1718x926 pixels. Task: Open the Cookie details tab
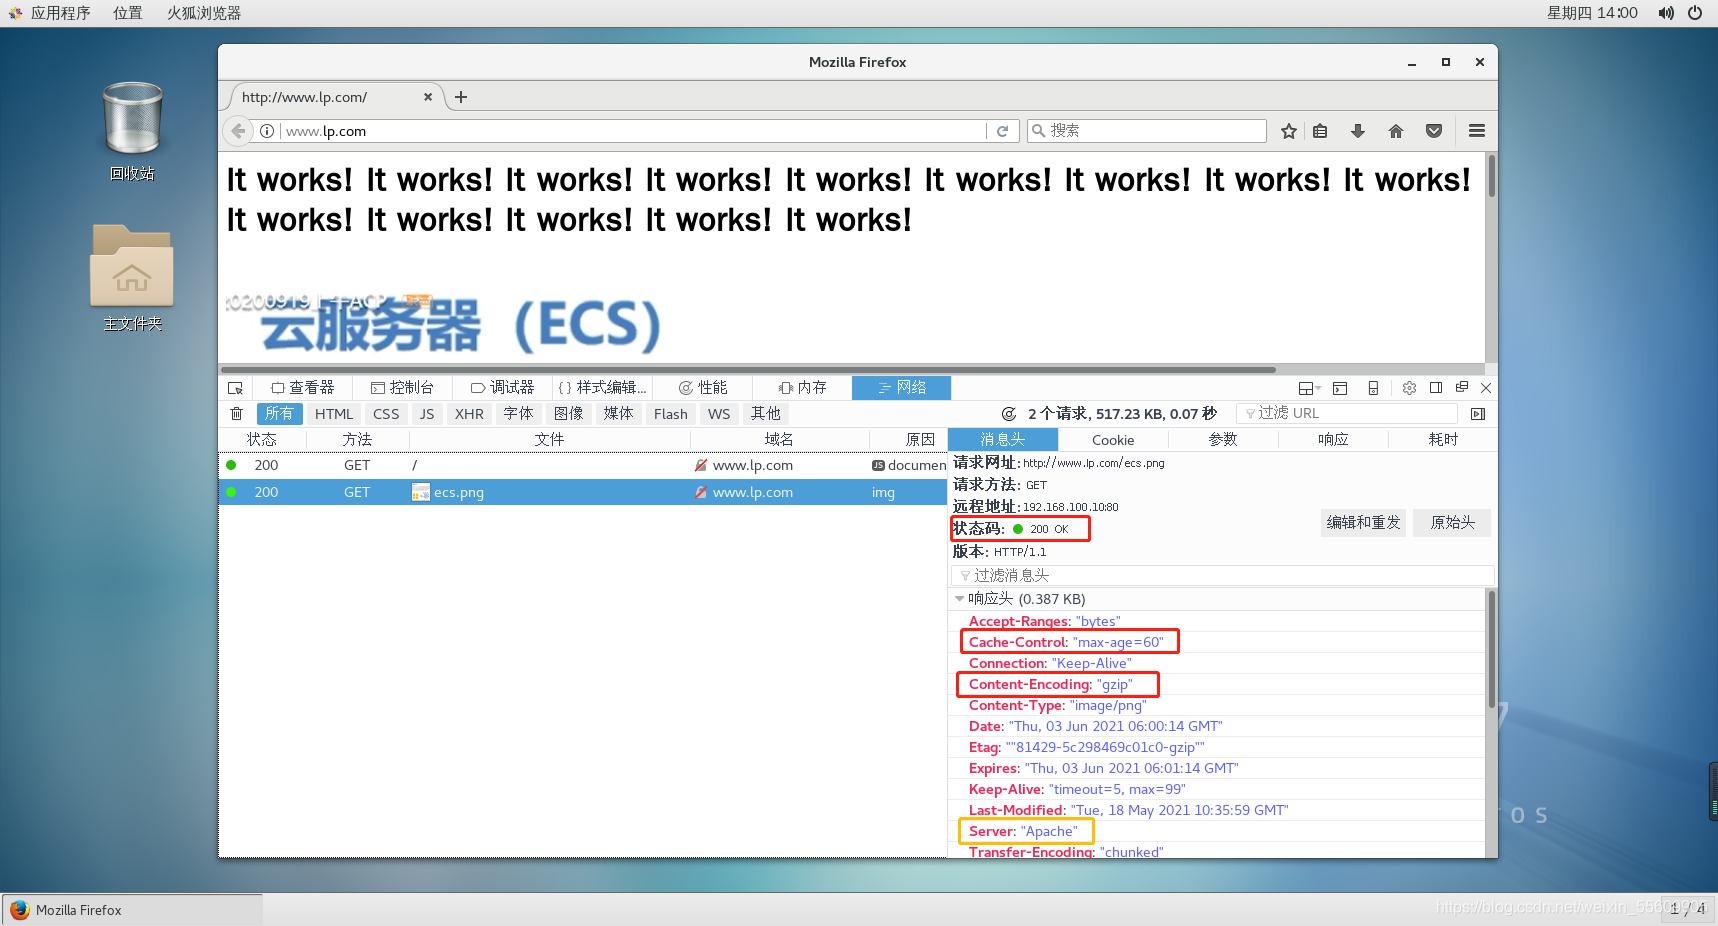(1113, 440)
